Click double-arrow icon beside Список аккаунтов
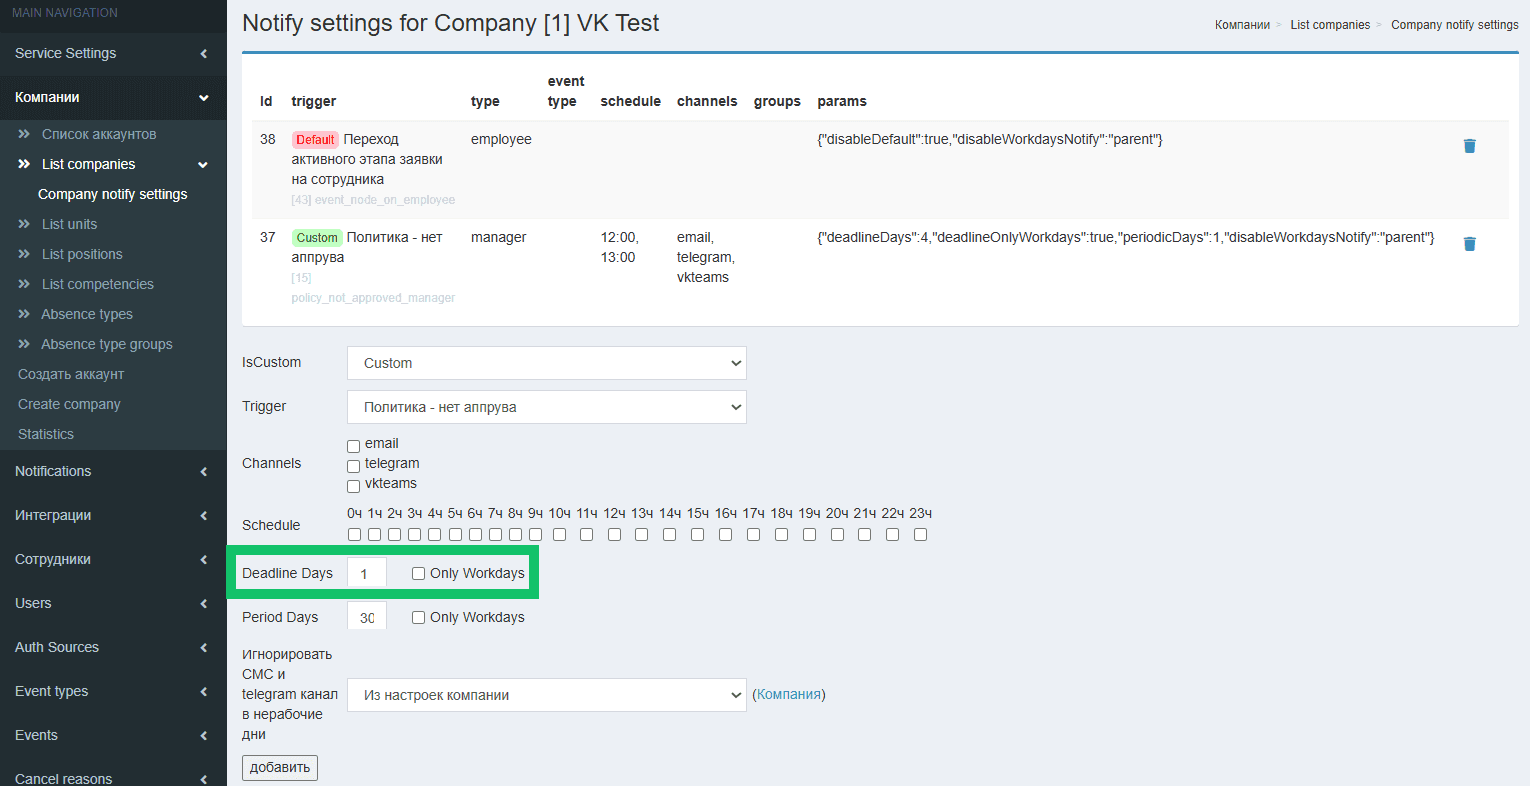 (x=24, y=134)
